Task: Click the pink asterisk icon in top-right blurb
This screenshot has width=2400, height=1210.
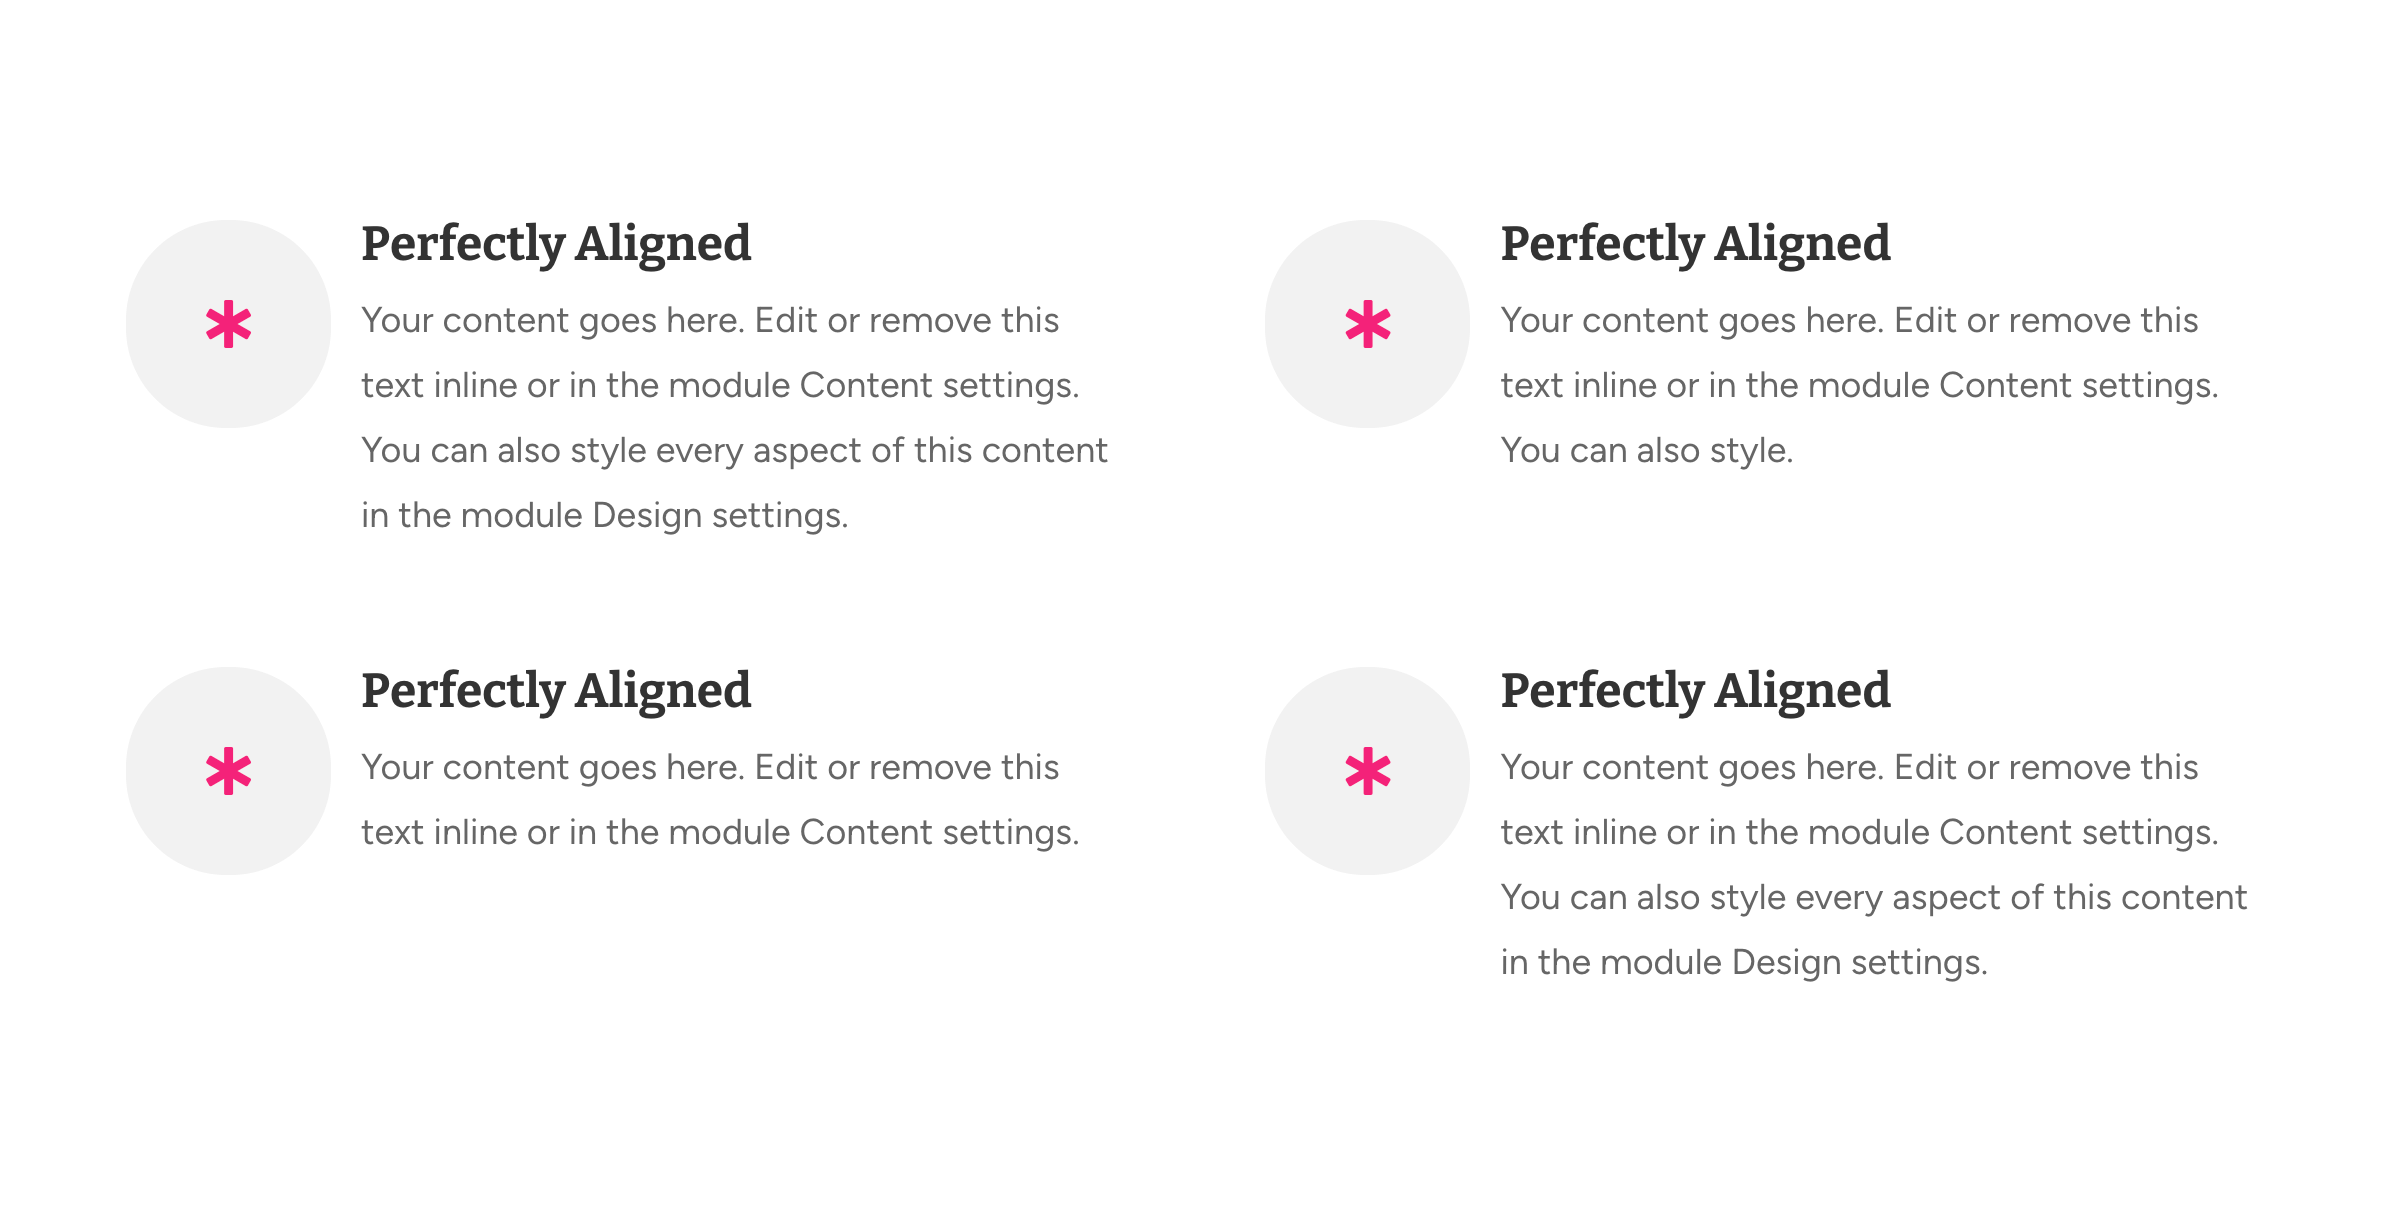Action: tap(1368, 324)
